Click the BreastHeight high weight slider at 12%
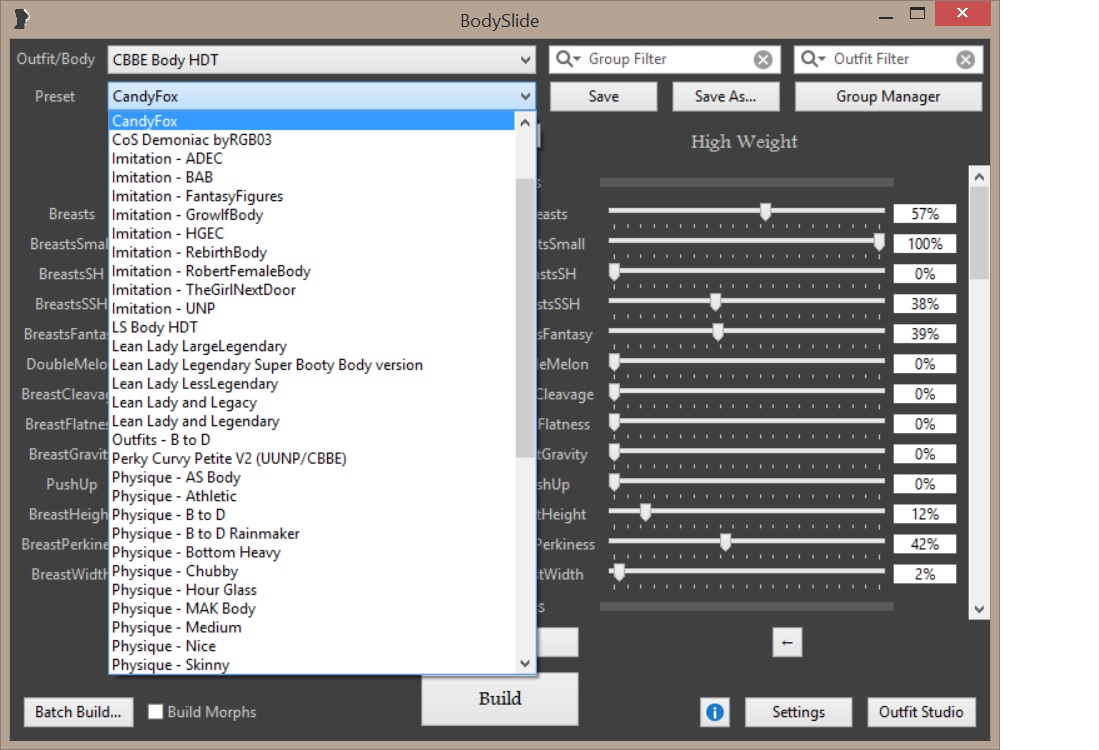 646,512
